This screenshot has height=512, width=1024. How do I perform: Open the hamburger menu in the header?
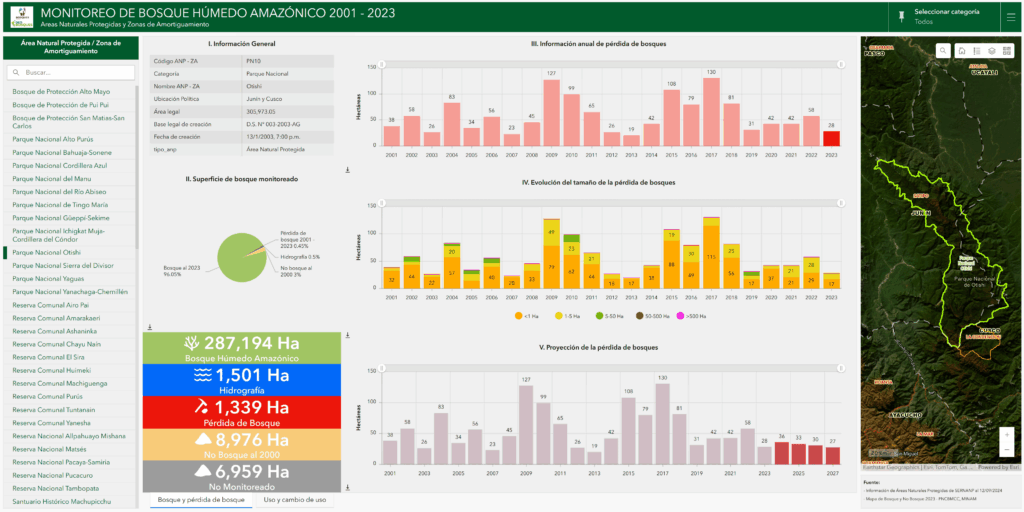click(1010, 16)
